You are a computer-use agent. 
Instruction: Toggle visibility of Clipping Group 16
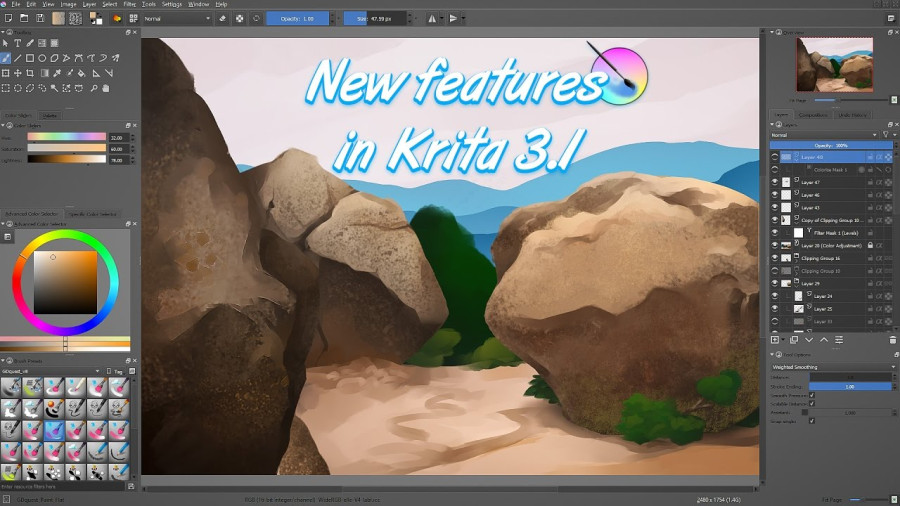tap(775, 258)
